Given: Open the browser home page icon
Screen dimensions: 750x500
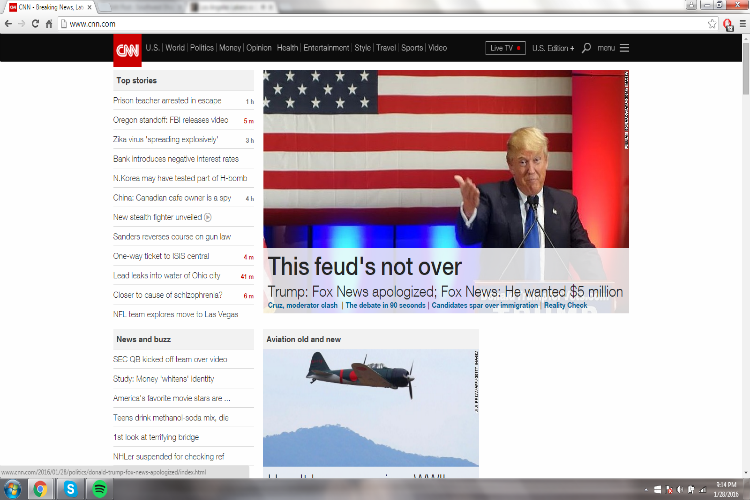Looking at the screenshot, I should pyautogui.click(x=49, y=23).
